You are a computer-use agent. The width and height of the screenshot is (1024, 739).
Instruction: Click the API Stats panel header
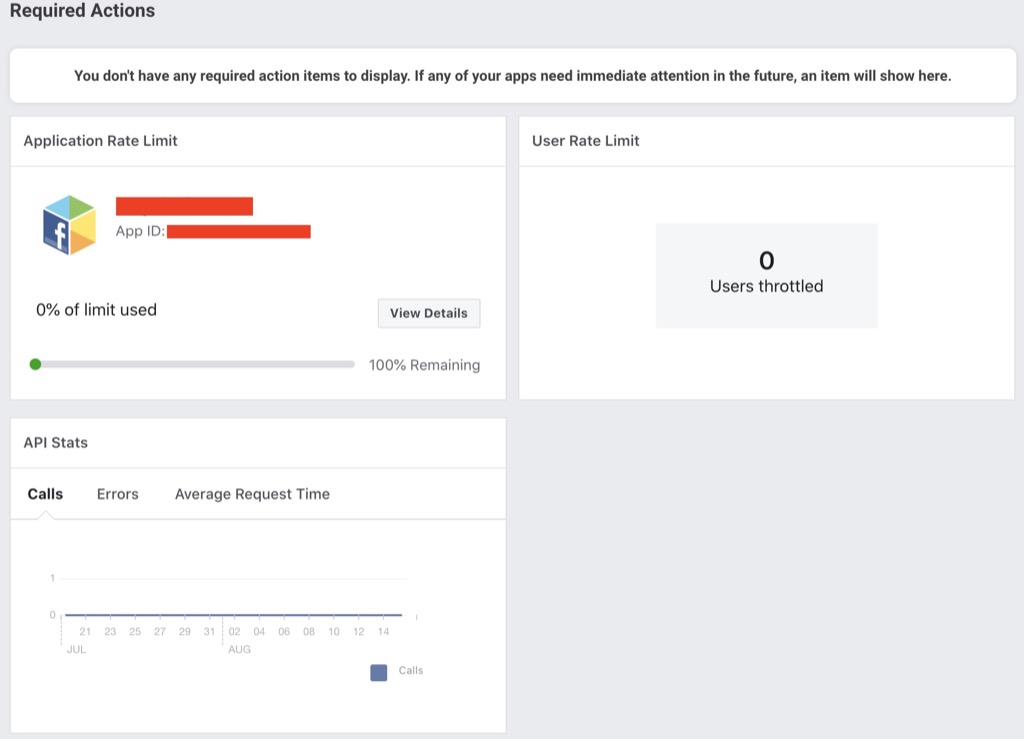(57, 442)
